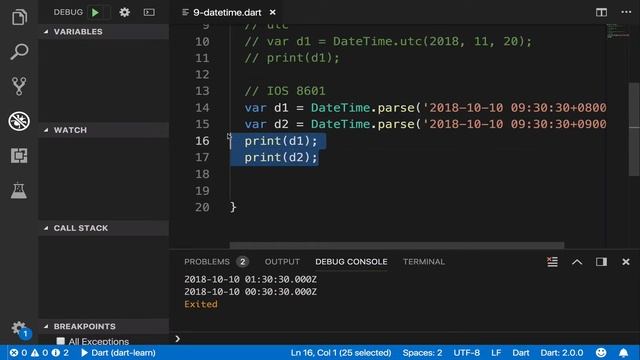
Task: Collapse the Breakpoints section
Action: 104,327
